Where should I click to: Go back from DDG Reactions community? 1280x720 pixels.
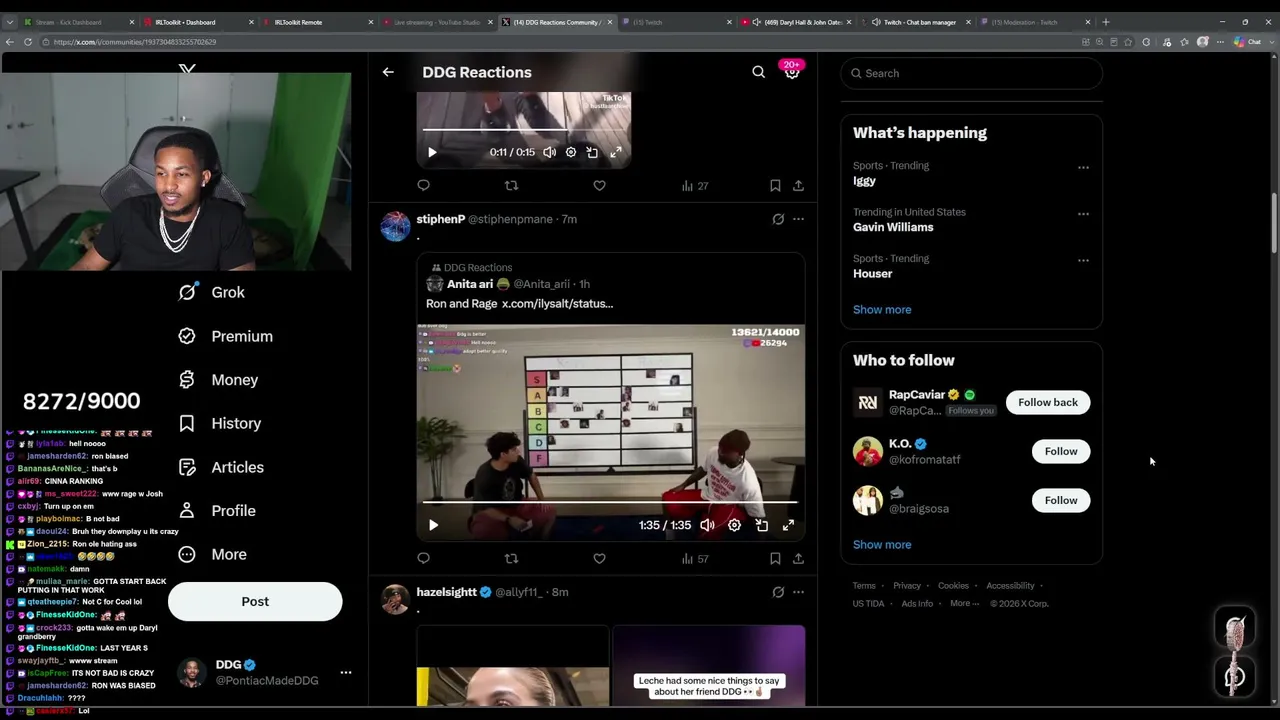tap(388, 72)
